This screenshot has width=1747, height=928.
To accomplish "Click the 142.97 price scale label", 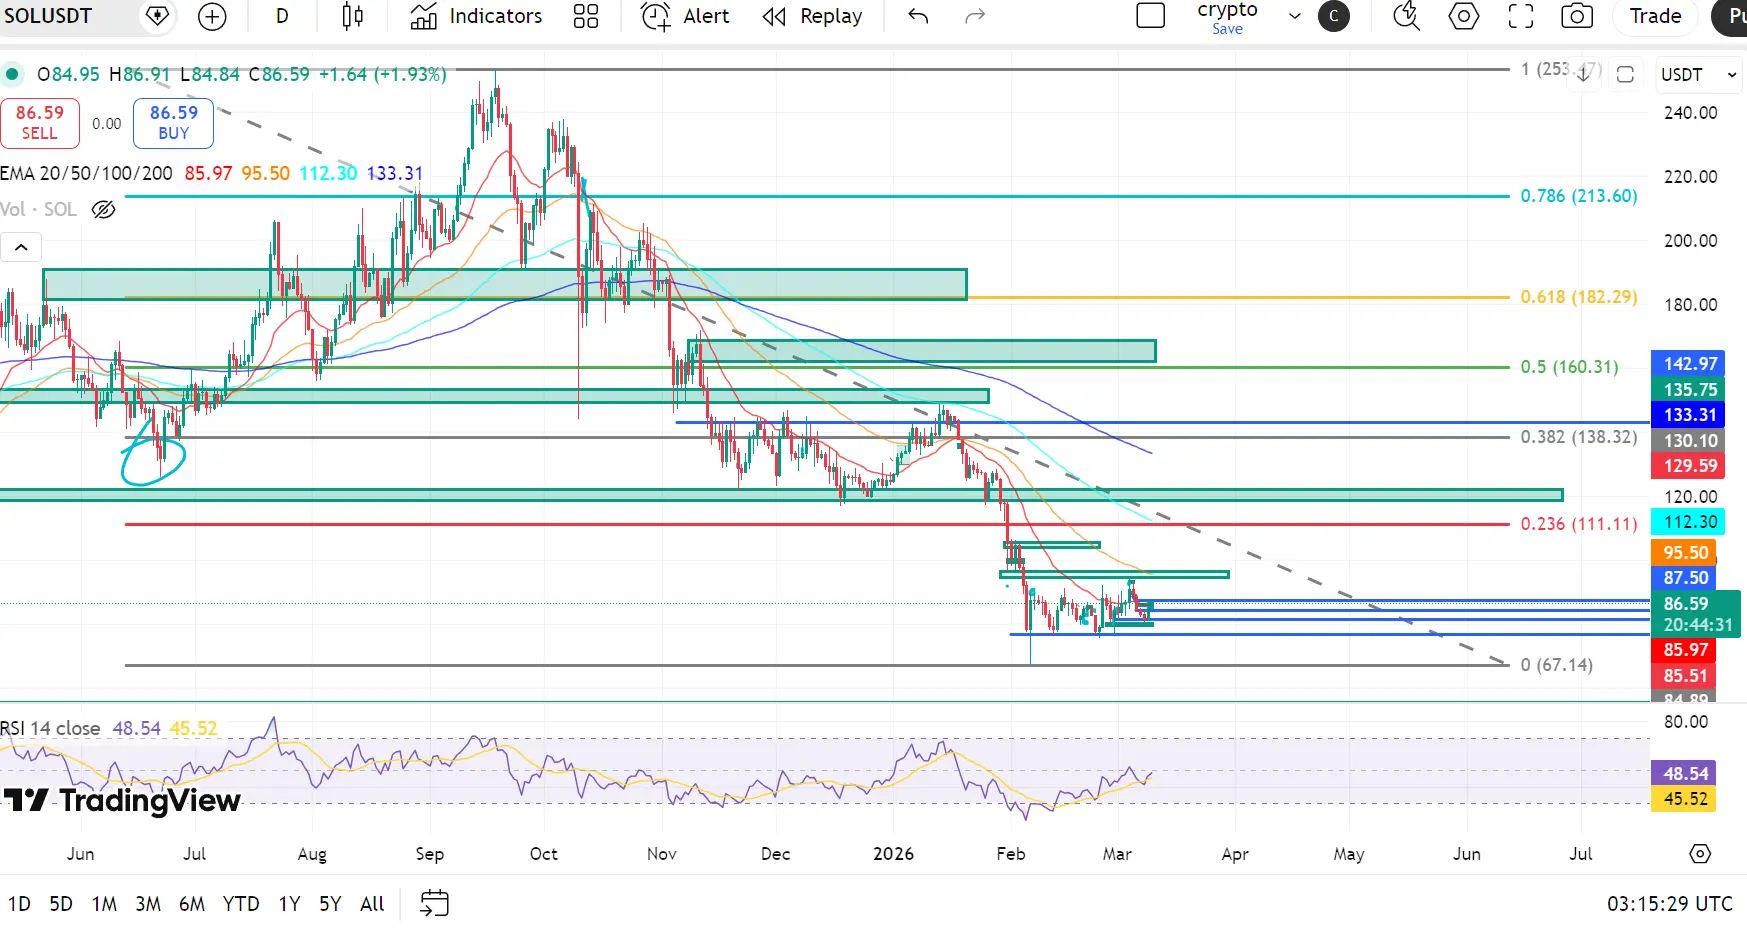I will [x=1690, y=364].
